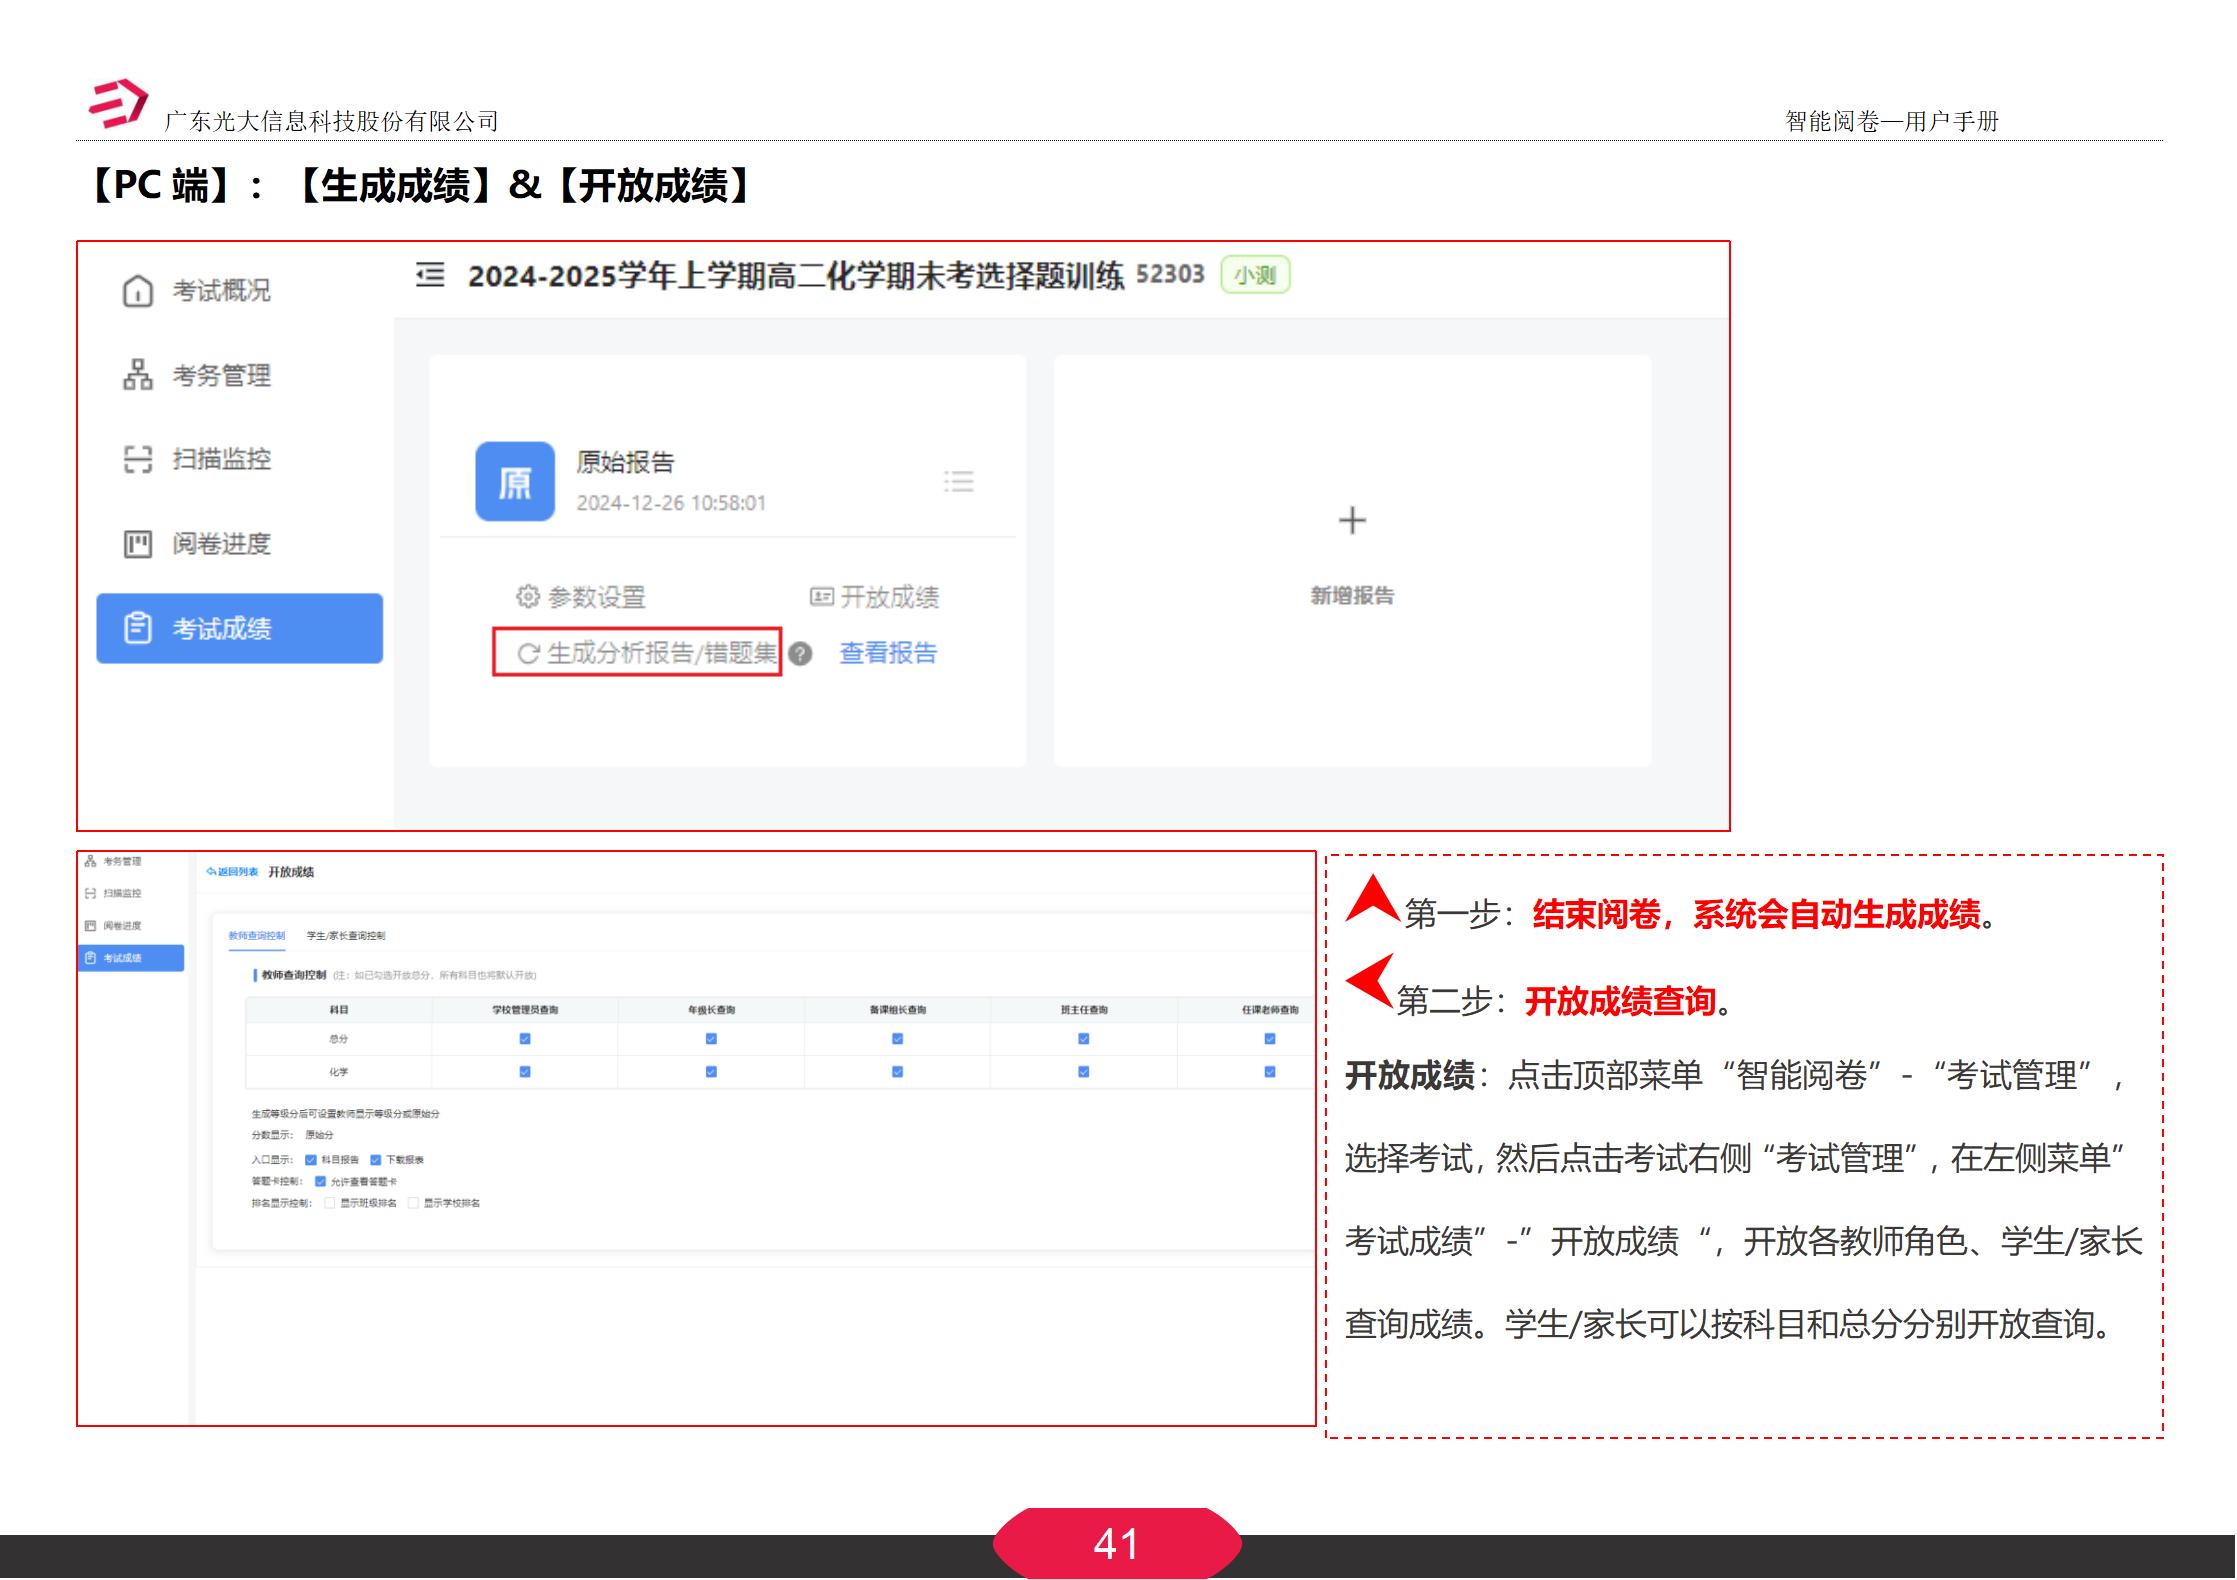Switch to 学生/家长查询控制 tab
This screenshot has height=1580, width=2237.
click(x=346, y=937)
